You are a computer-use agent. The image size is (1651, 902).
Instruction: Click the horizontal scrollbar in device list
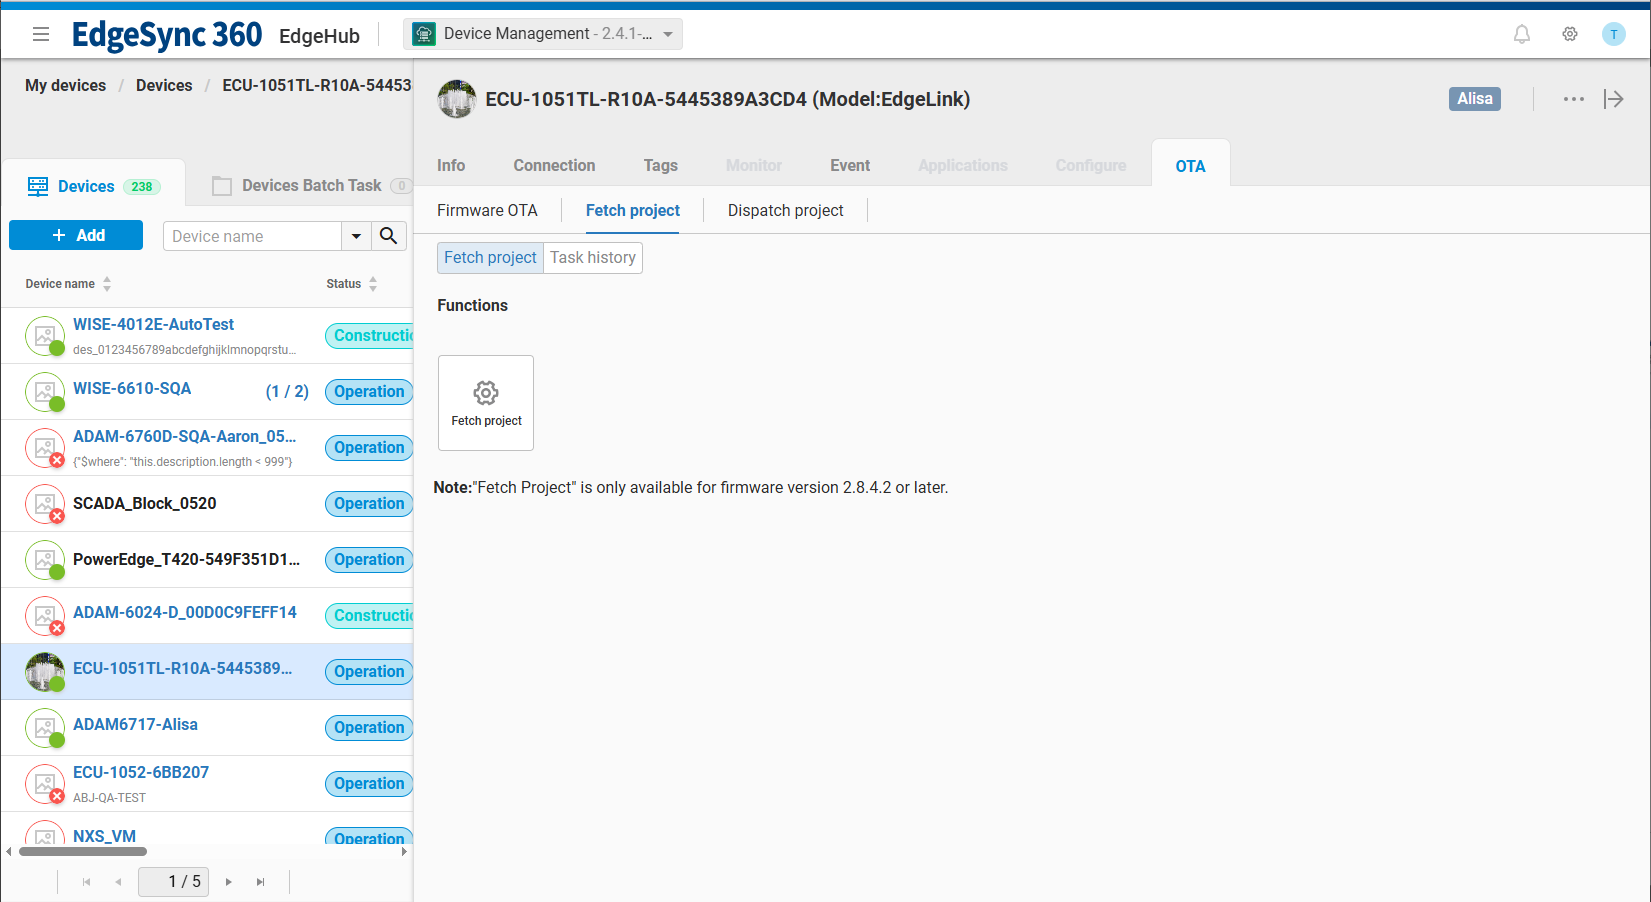[83, 852]
